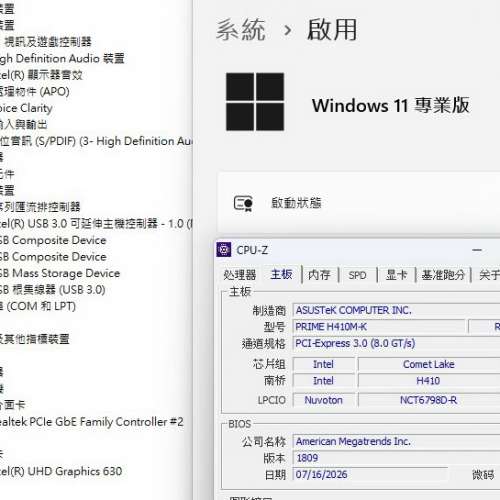Select the UHD Graphics 630 entry
This screenshot has height=500, width=500.
tap(61, 471)
